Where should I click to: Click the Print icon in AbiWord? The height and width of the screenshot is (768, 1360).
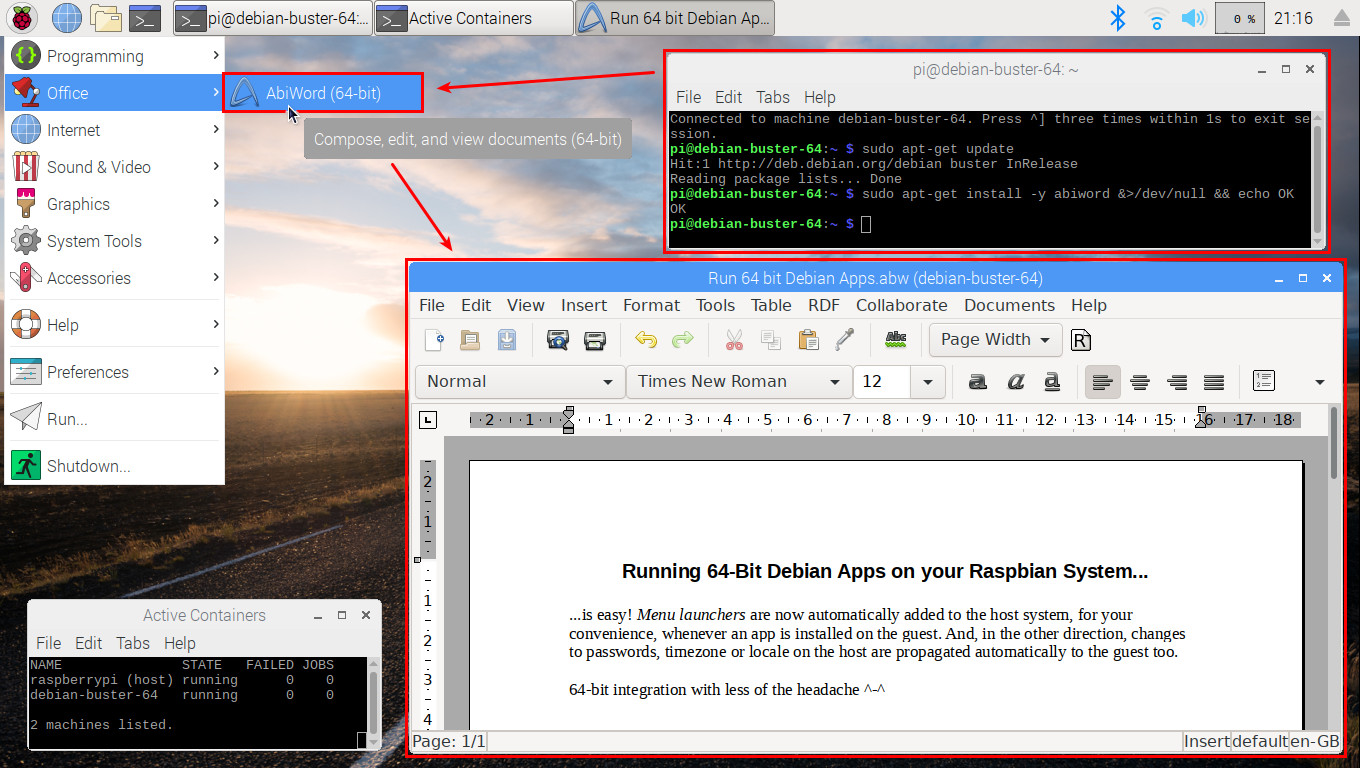[595, 340]
